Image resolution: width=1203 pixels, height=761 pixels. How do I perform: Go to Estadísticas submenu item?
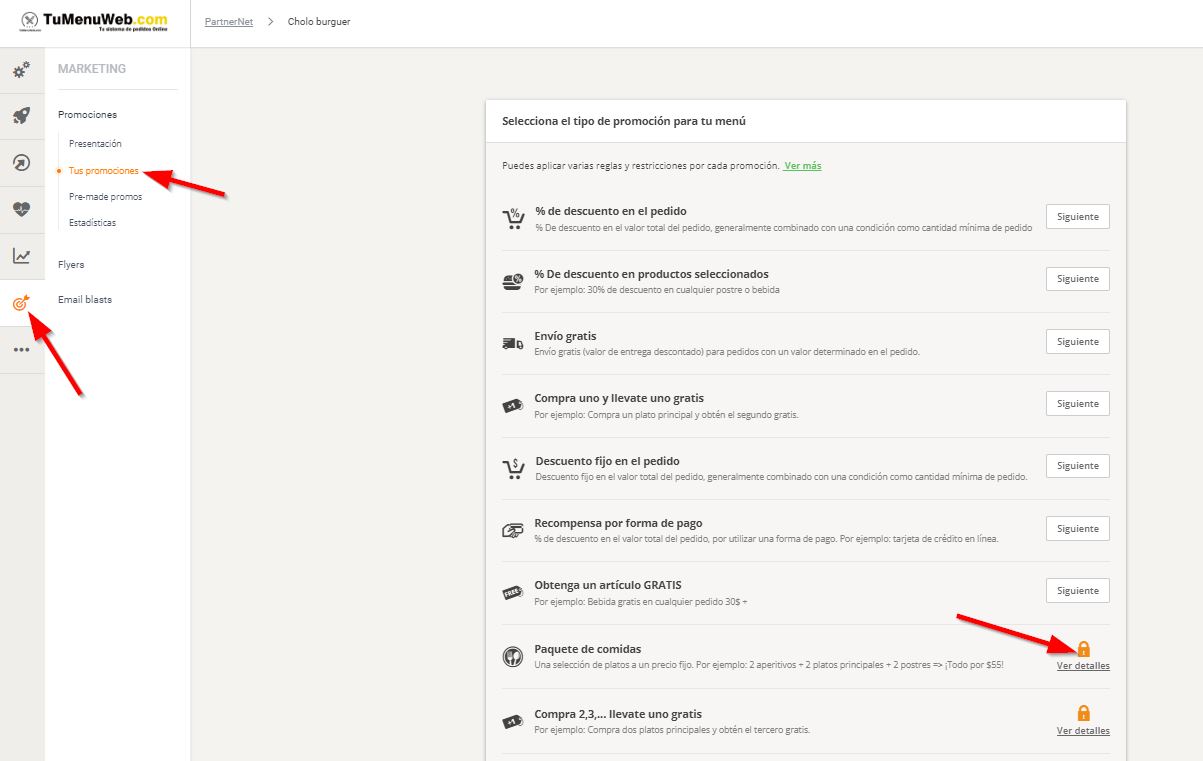click(92, 223)
